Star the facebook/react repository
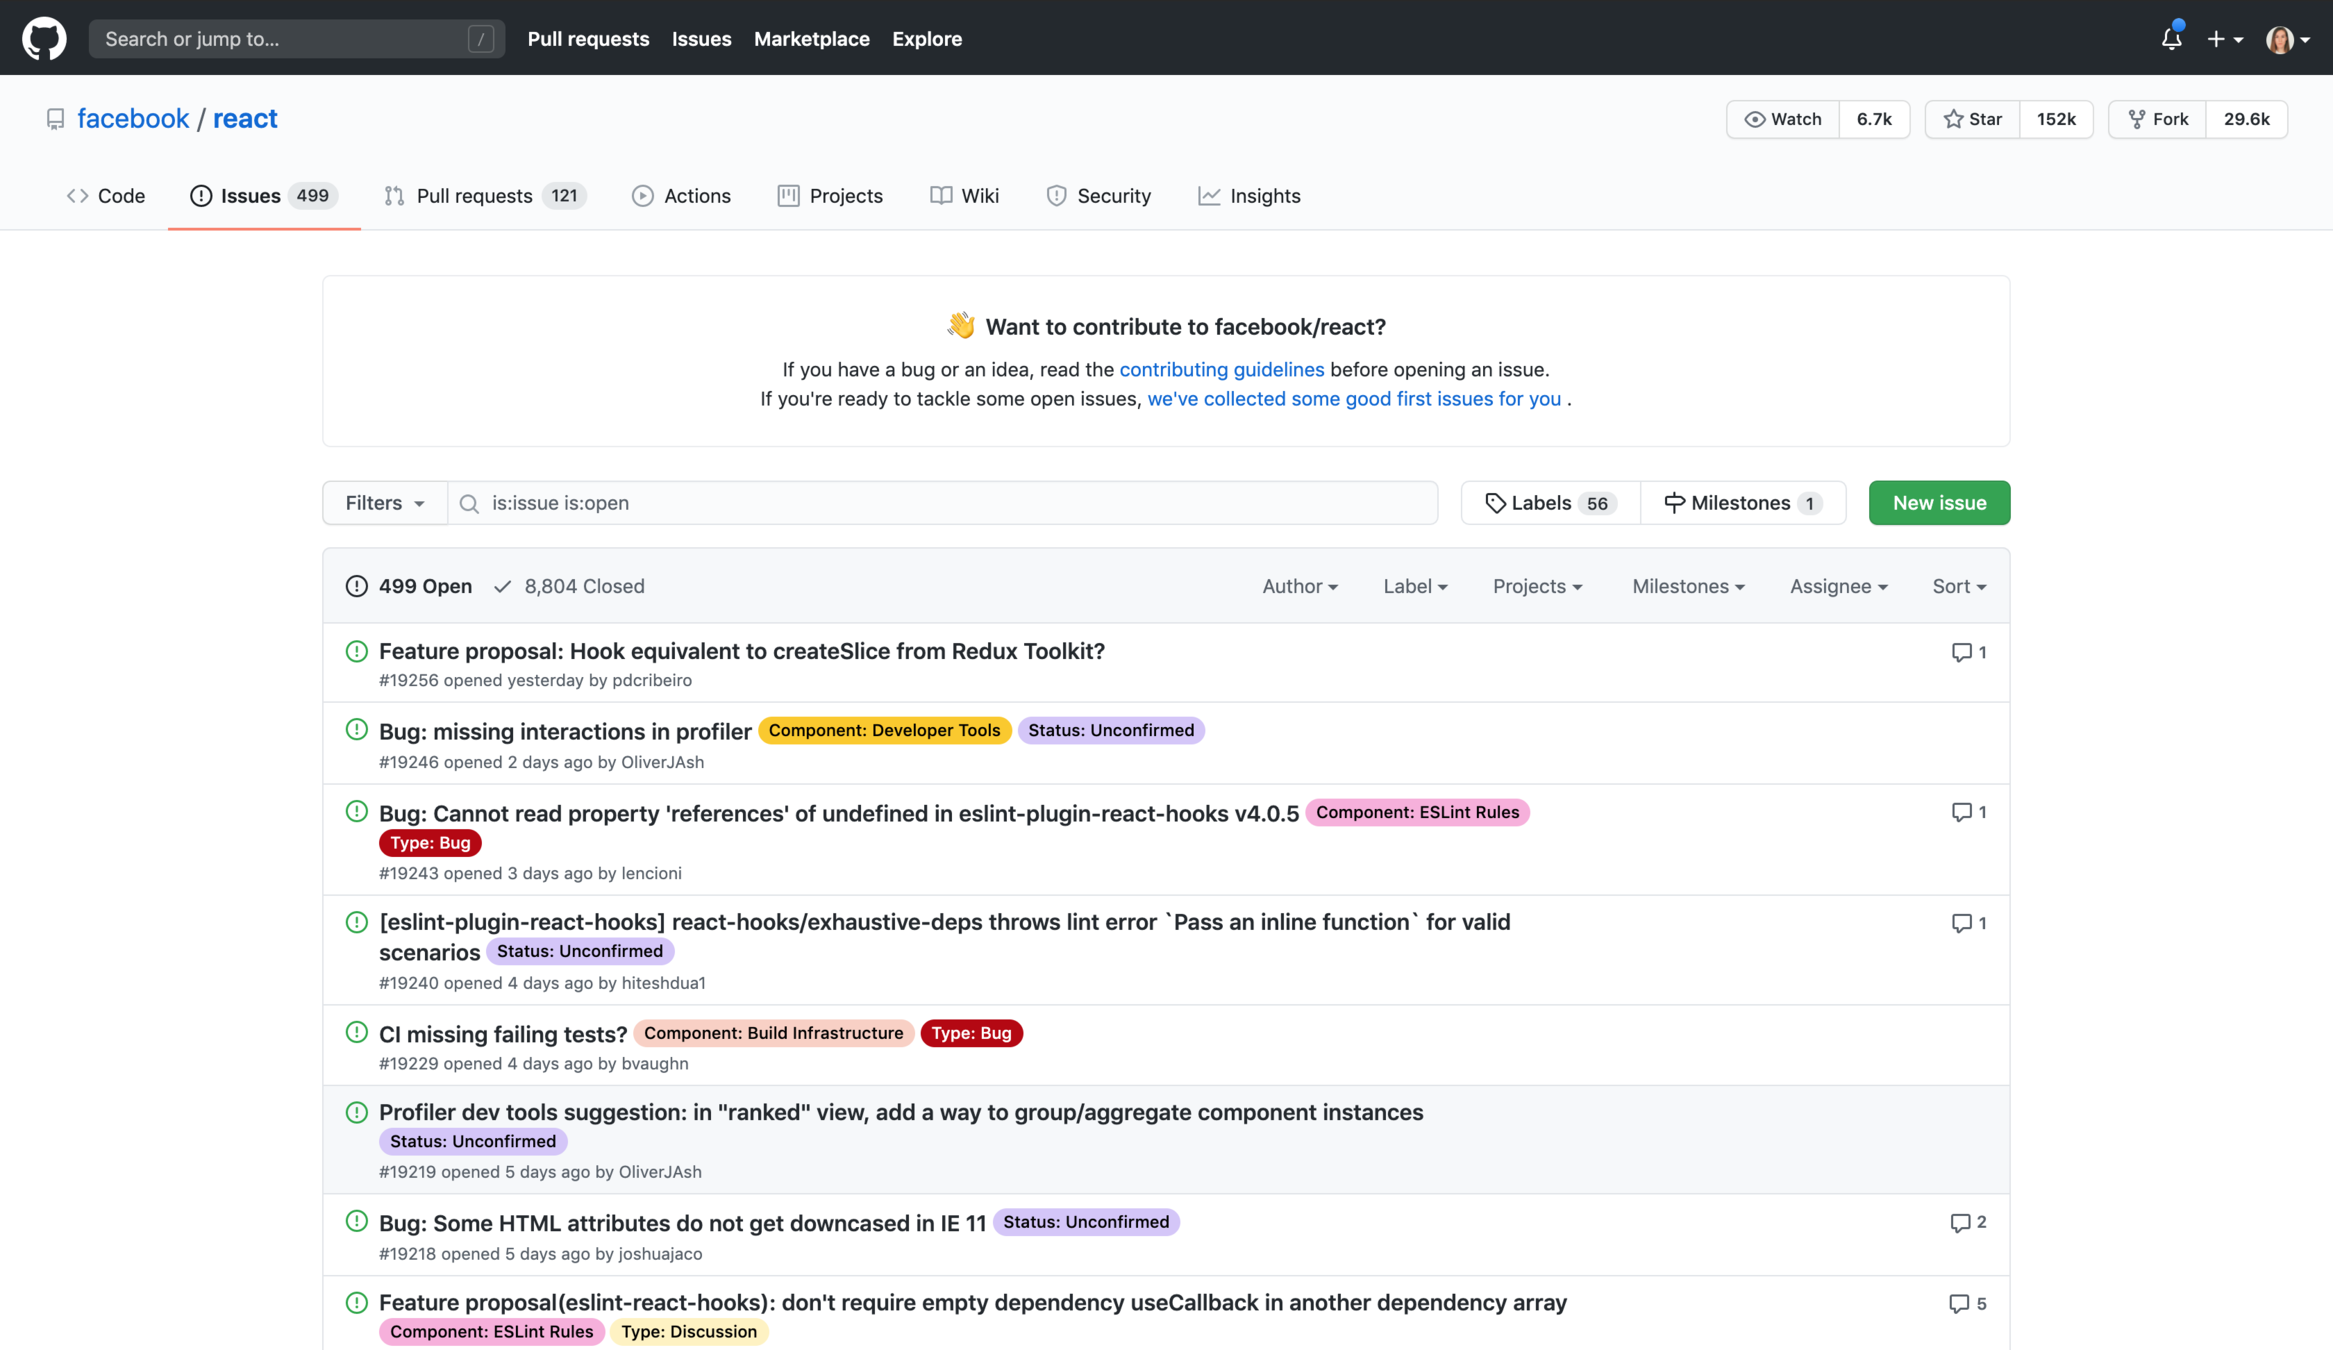This screenshot has height=1350, width=2333. point(1973,119)
